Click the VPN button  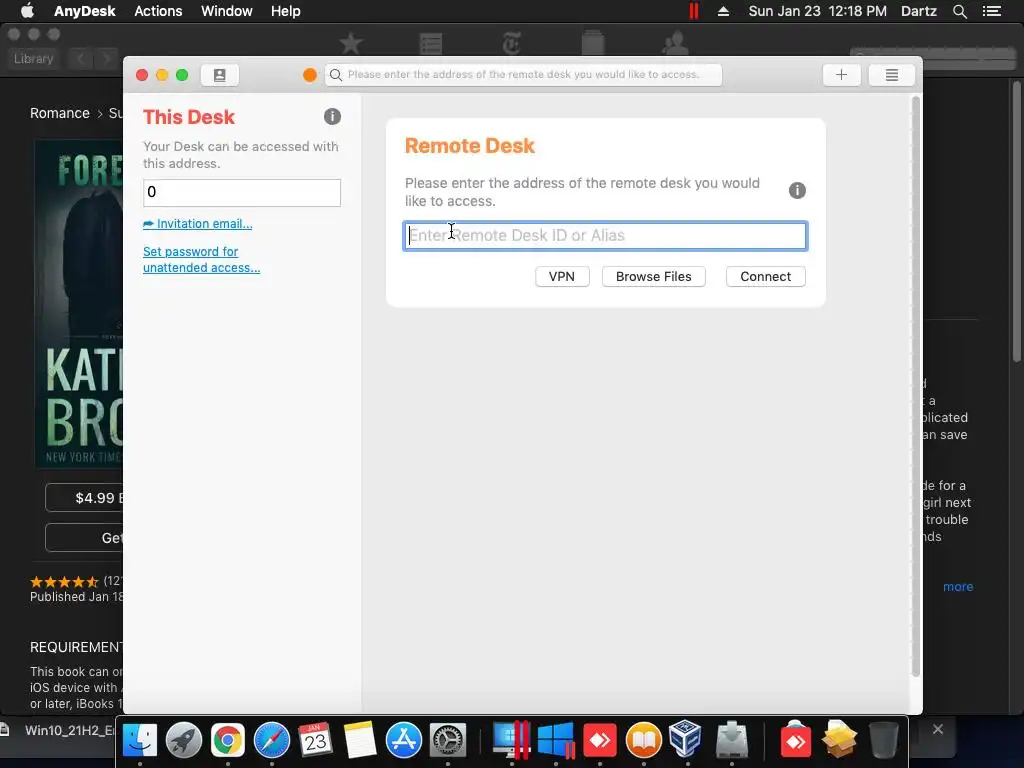(562, 276)
